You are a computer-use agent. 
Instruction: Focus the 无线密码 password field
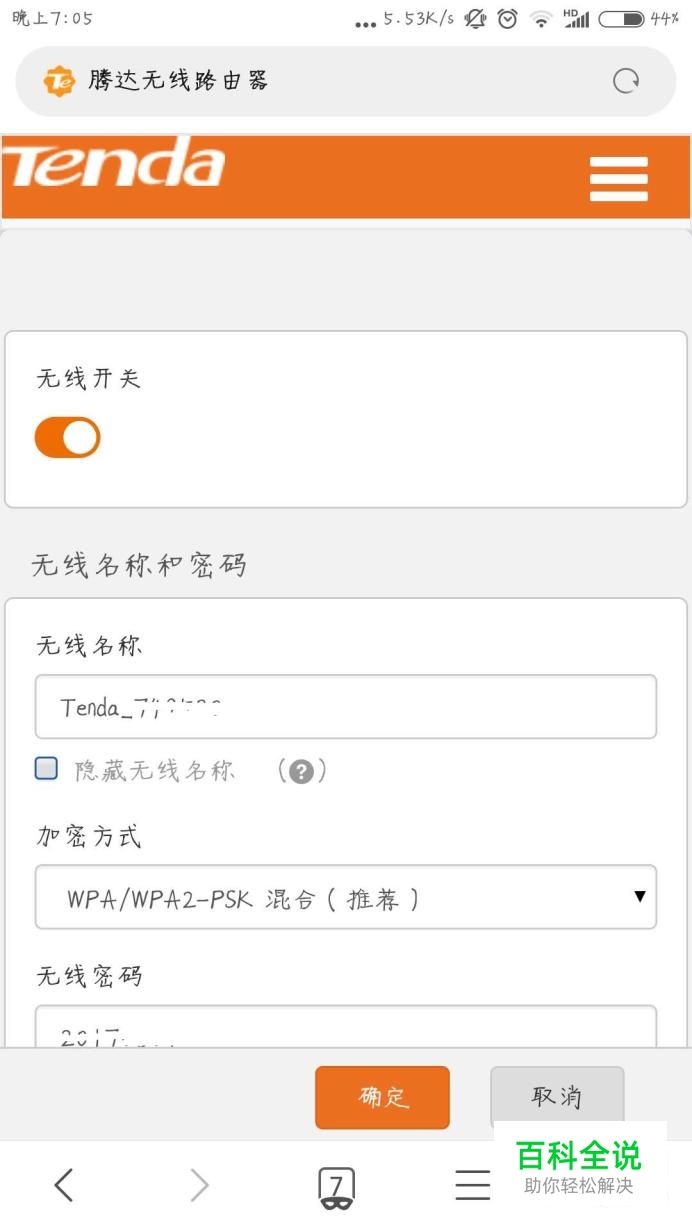[x=346, y=1026]
